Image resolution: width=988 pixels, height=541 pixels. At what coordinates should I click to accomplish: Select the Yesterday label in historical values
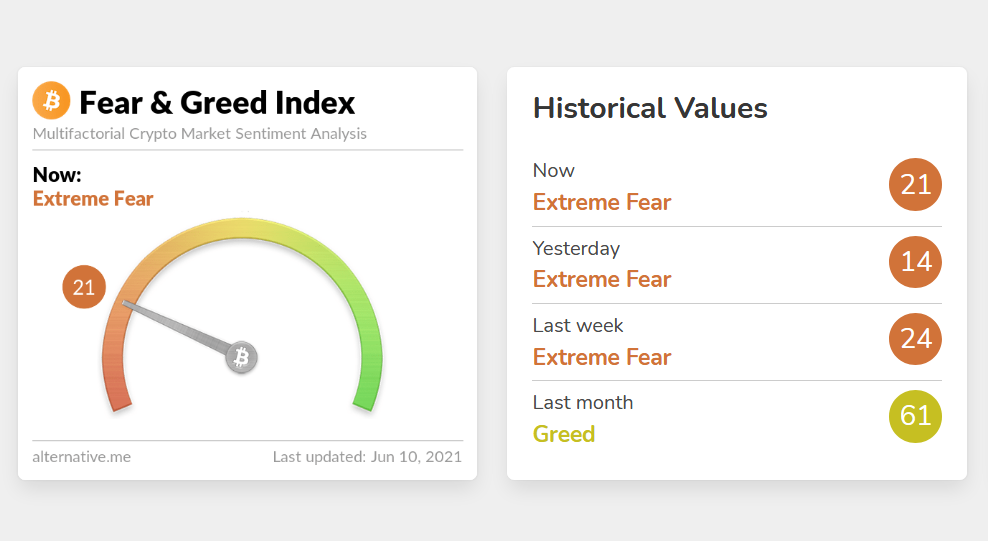pos(576,248)
